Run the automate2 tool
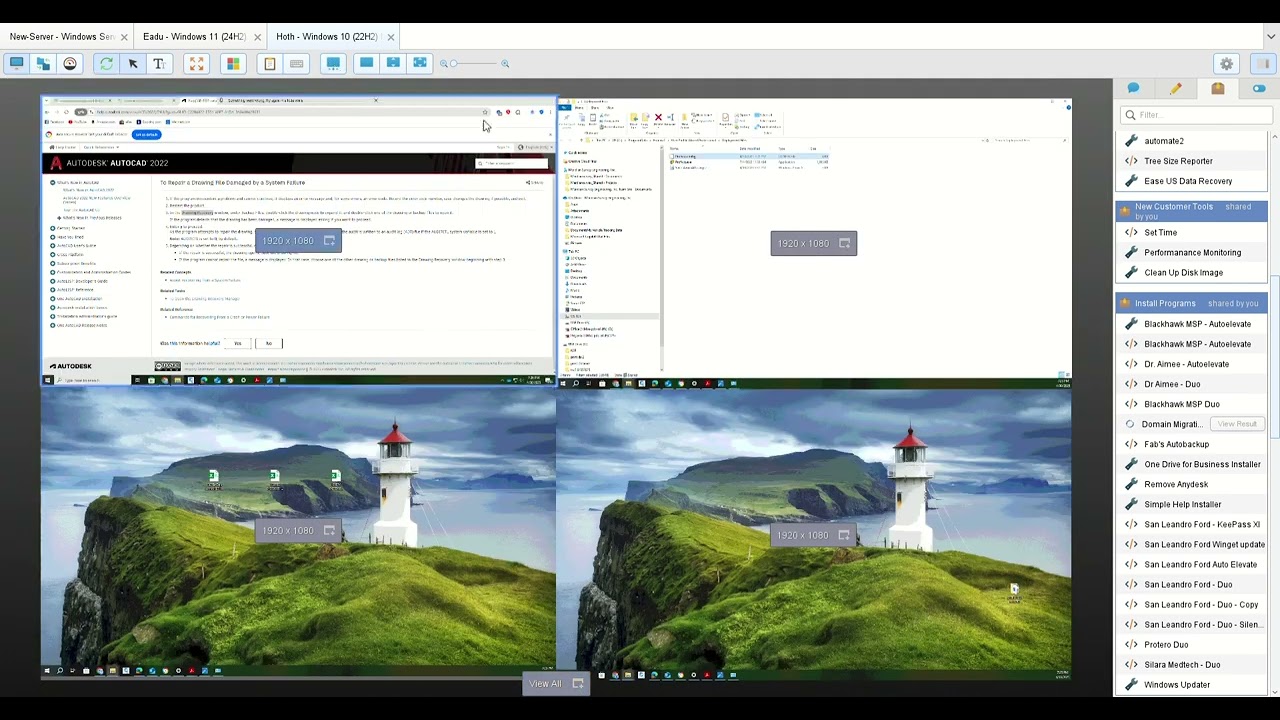 point(1192,141)
